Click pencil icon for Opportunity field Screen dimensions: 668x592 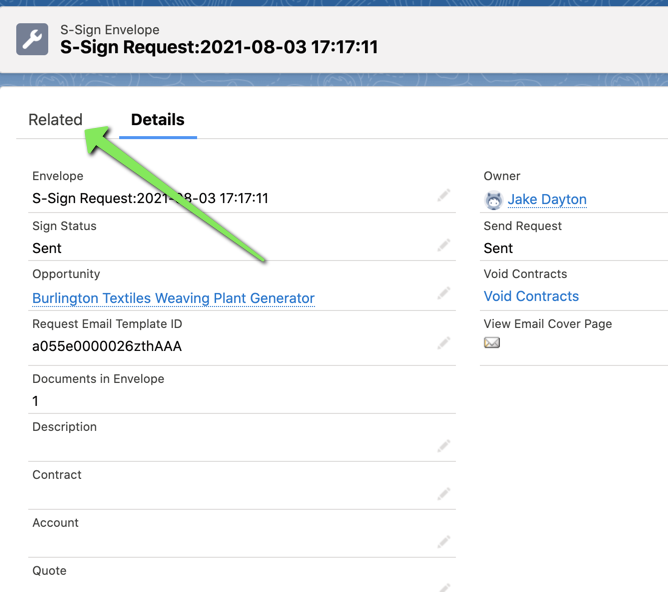click(443, 293)
